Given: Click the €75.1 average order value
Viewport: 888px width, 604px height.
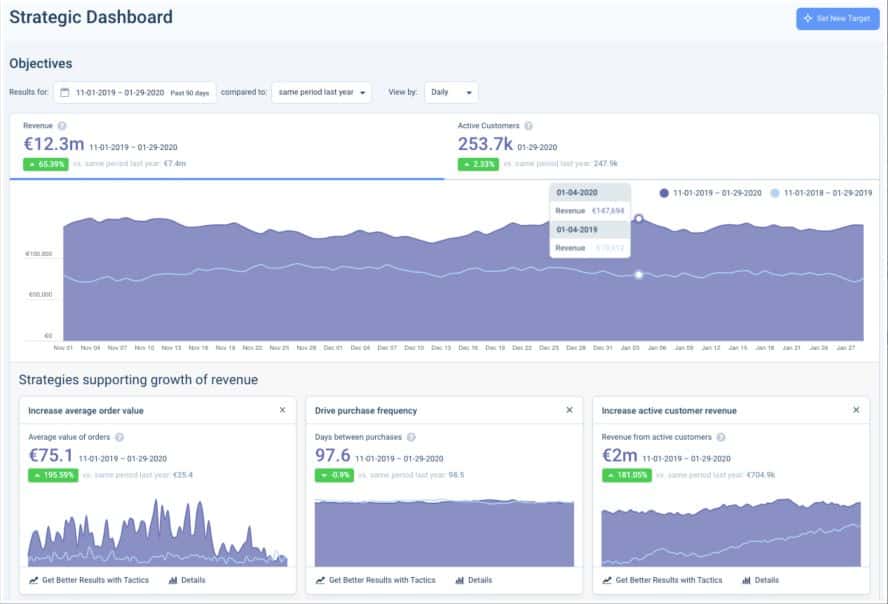Looking at the screenshot, I should pos(51,456).
